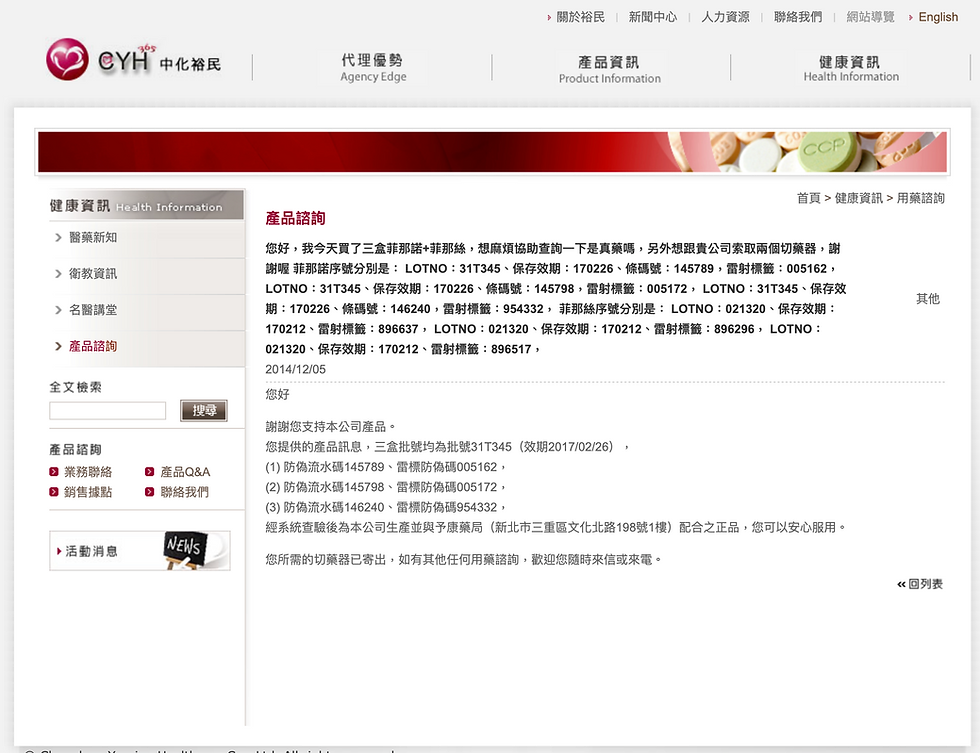Select 名醫講堂 in sidebar
The height and width of the screenshot is (753, 980).
(92, 310)
